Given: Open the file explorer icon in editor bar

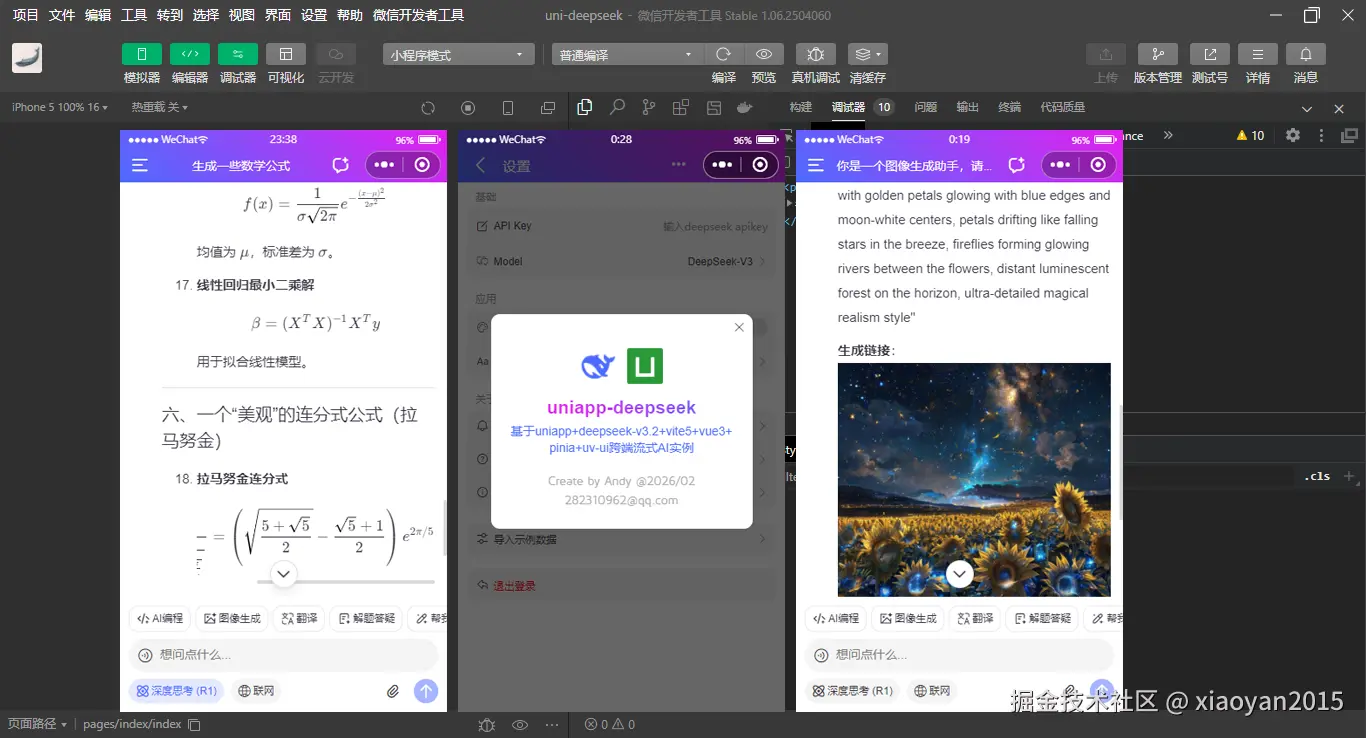Looking at the screenshot, I should 585,107.
